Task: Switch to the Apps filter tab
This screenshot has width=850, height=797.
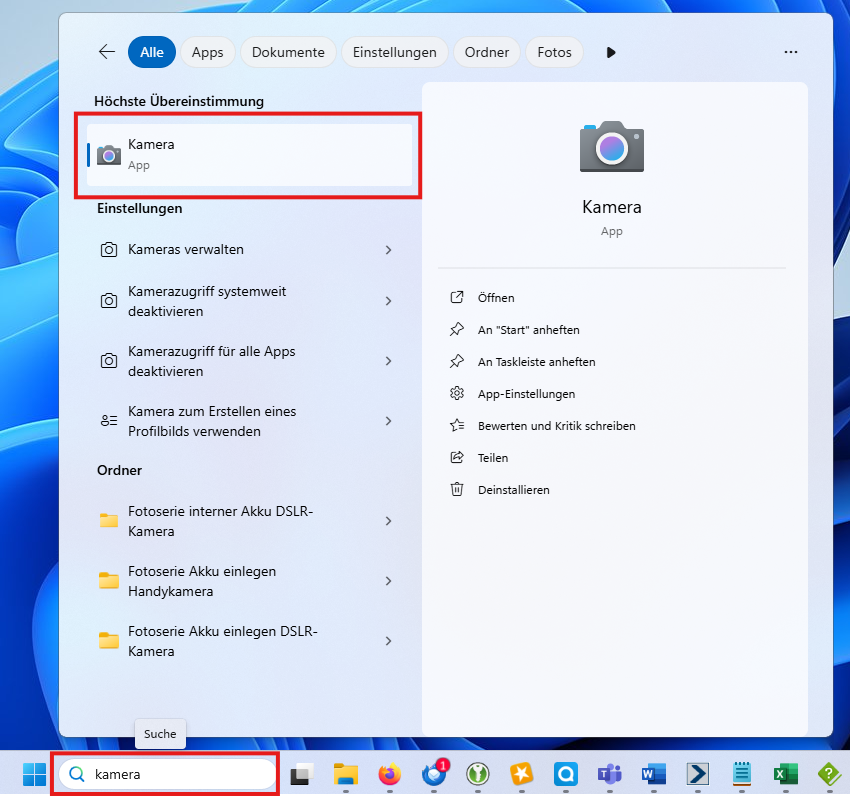Action: [x=208, y=52]
